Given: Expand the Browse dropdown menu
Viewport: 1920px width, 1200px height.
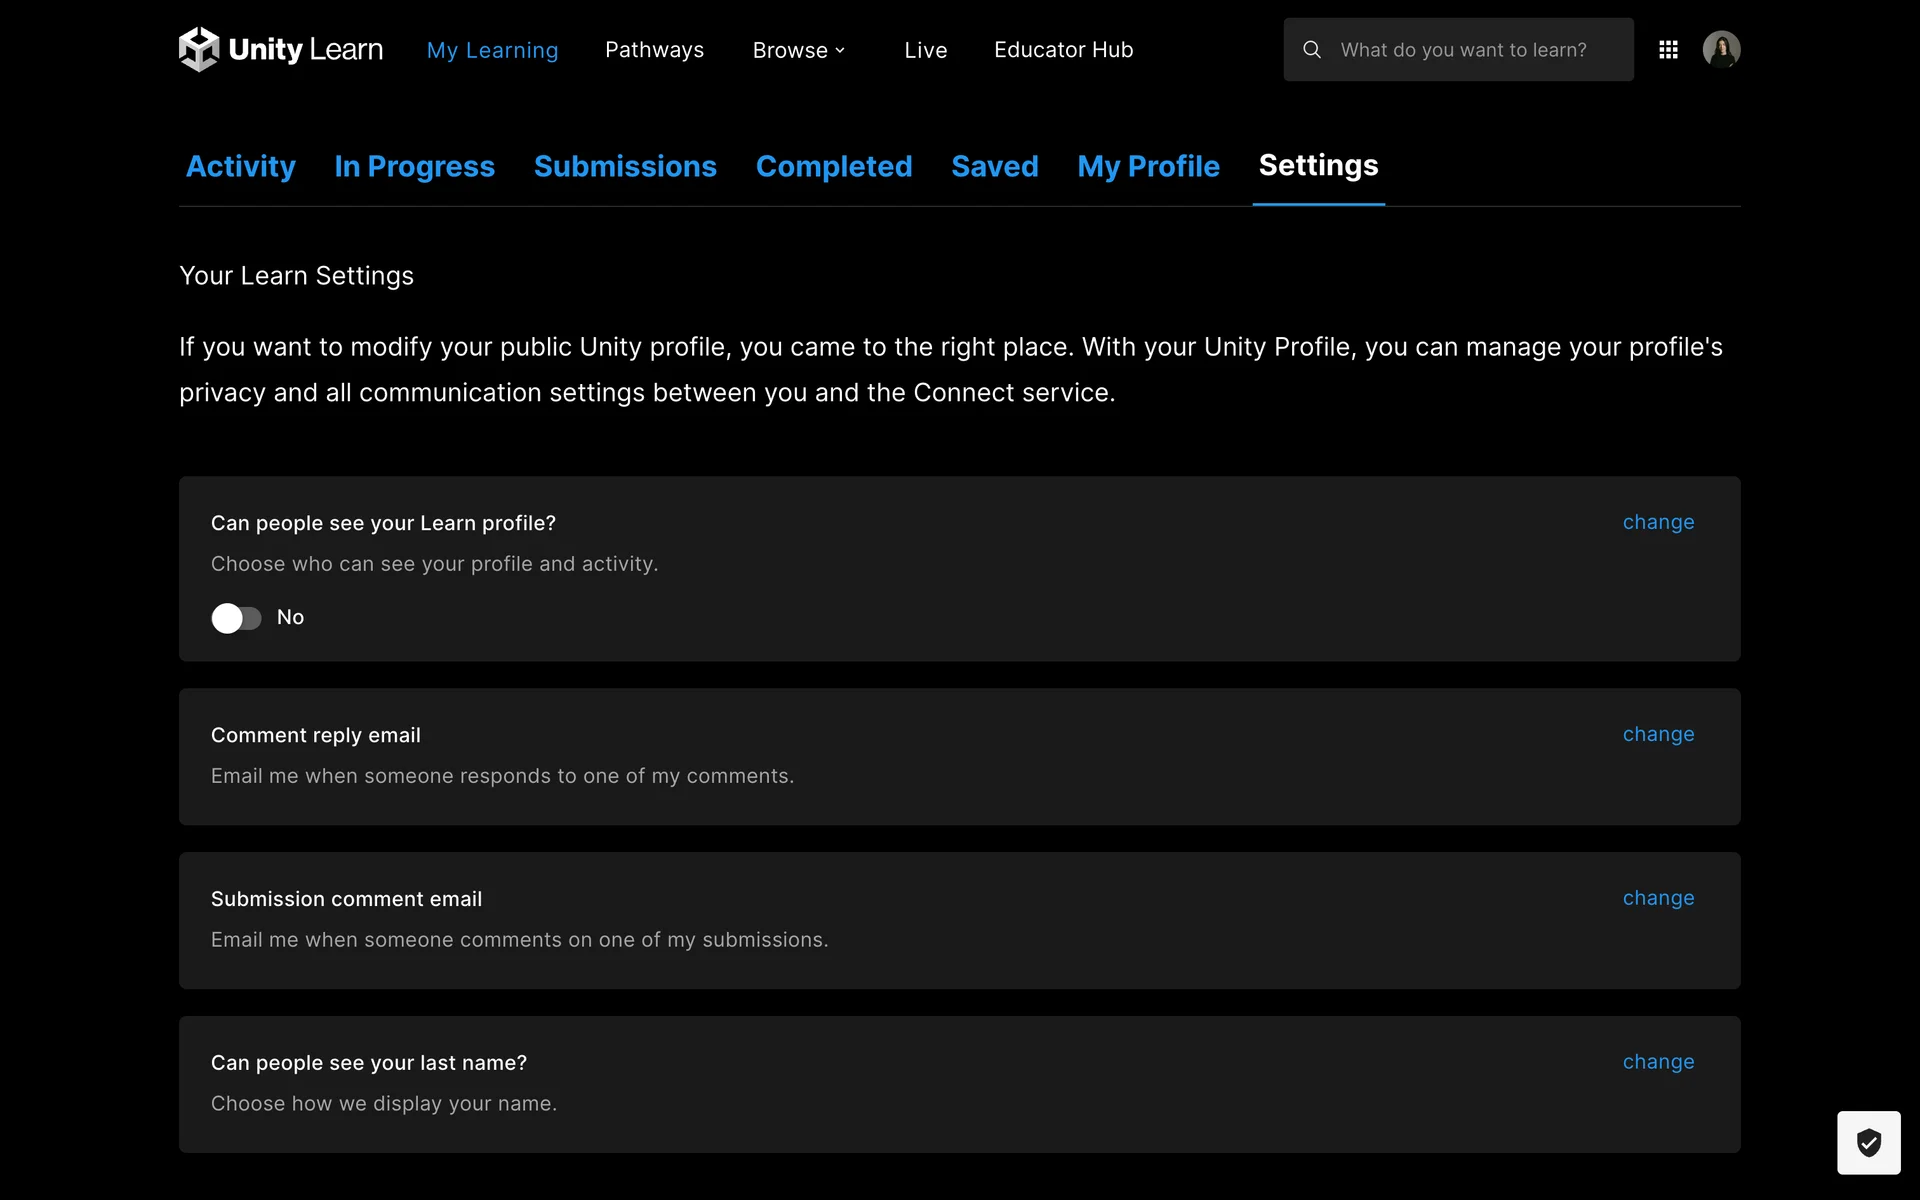Looking at the screenshot, I should pyautogui.click(x=798, y=50).
